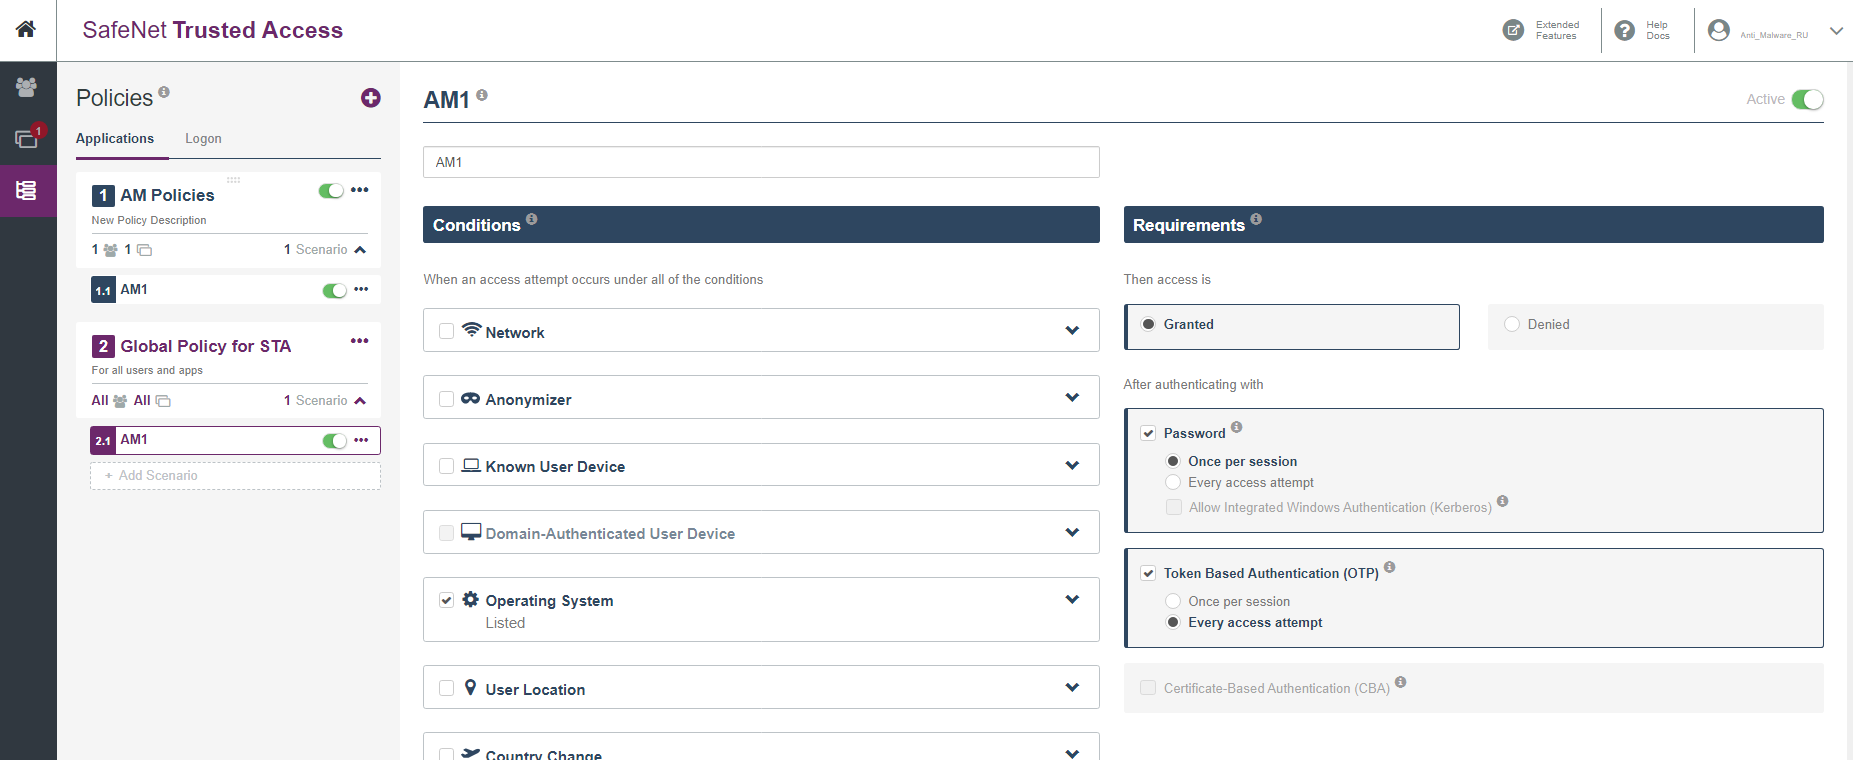Check the Anonymizer condition checkbox
This screenshot has height=760, width=1853.
pyautogui.click(x=447, y=399)
